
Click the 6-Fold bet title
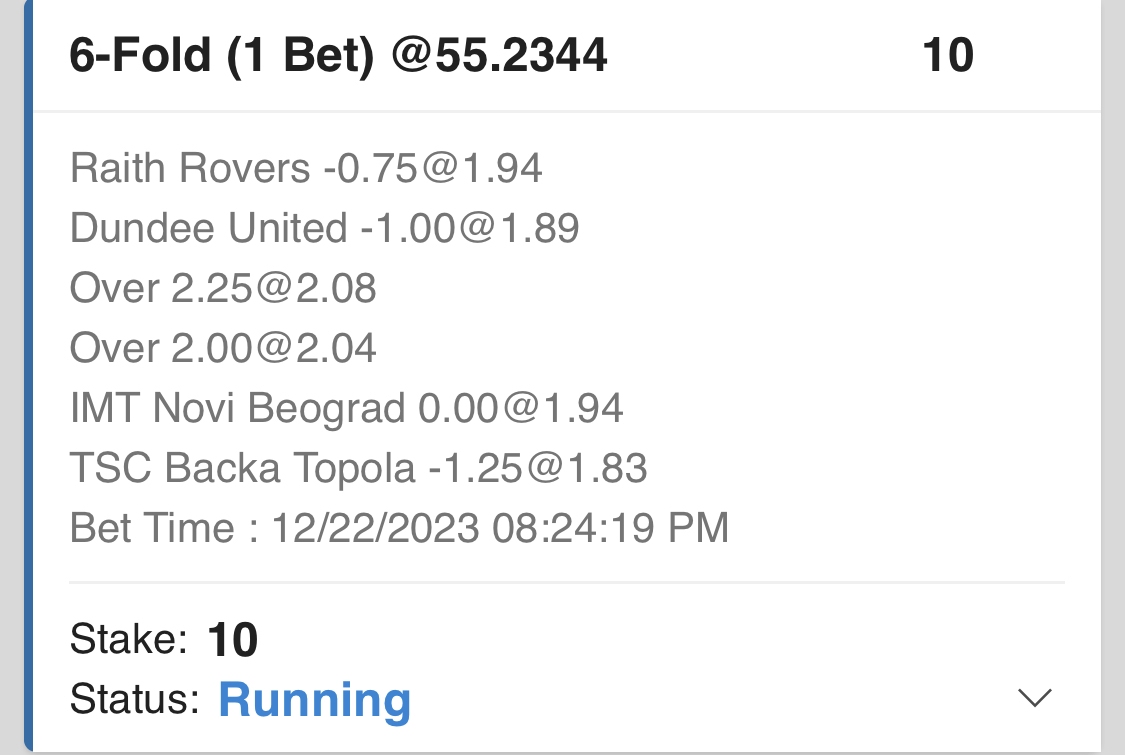(x=139, y=56)
